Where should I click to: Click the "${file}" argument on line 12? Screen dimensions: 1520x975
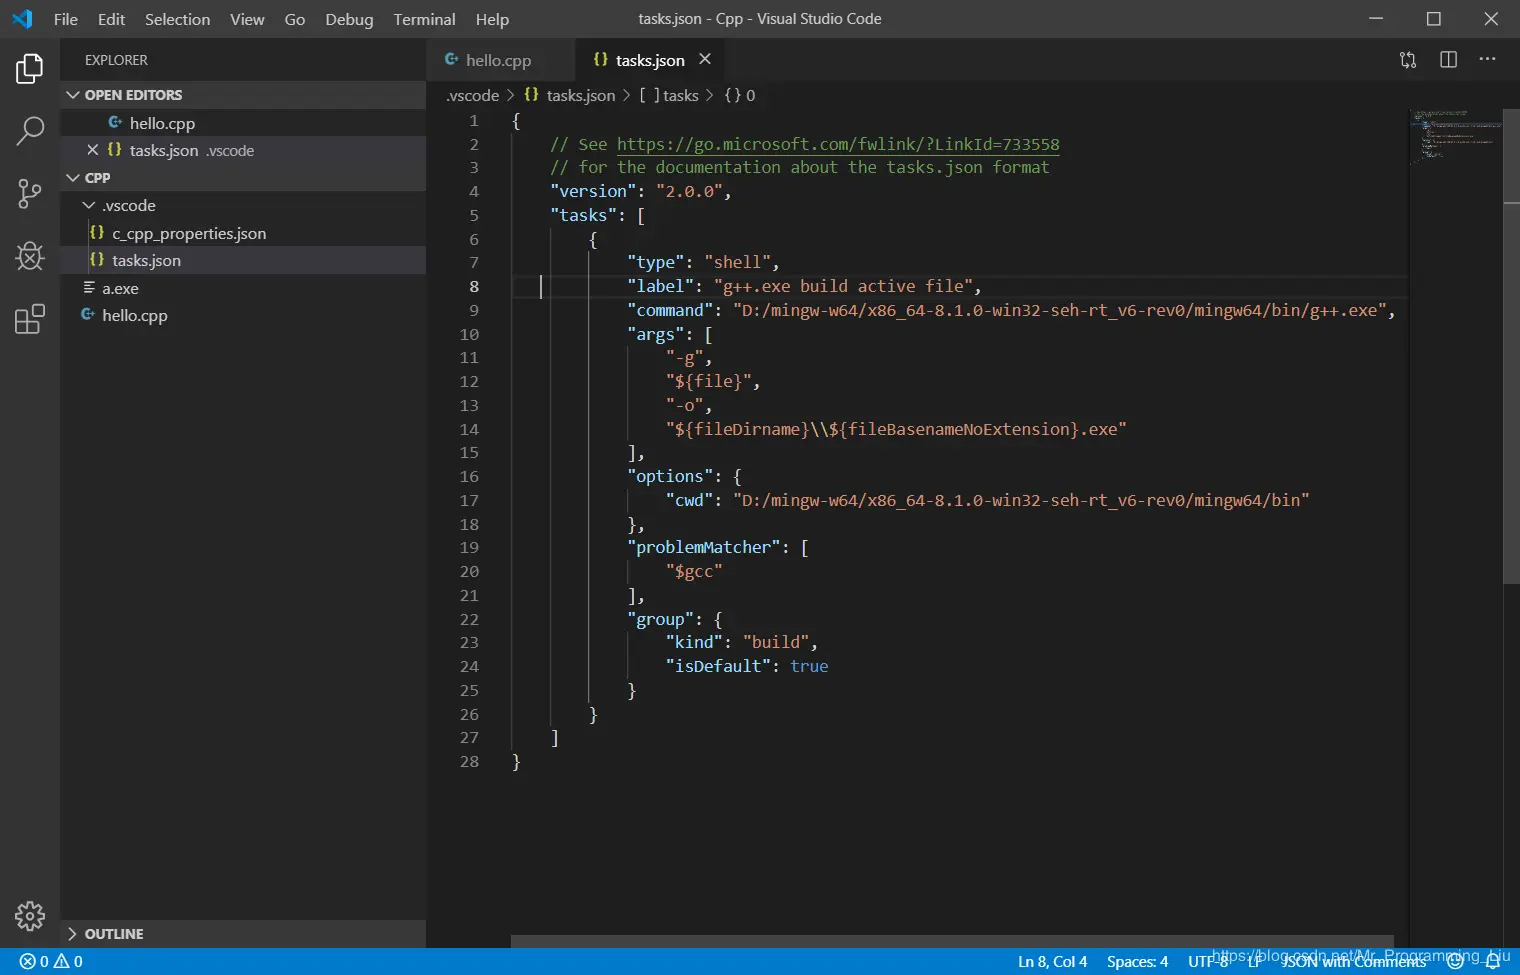(x=708, y=382)
